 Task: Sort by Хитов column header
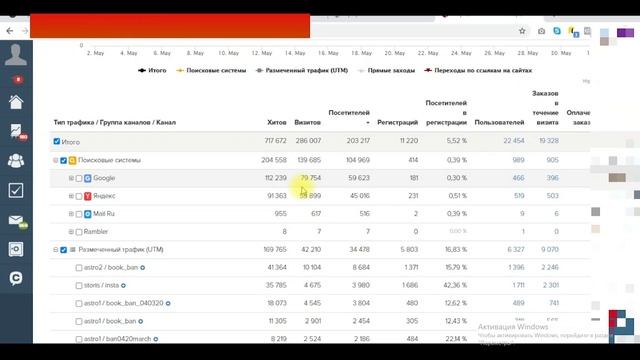point(277,122)
